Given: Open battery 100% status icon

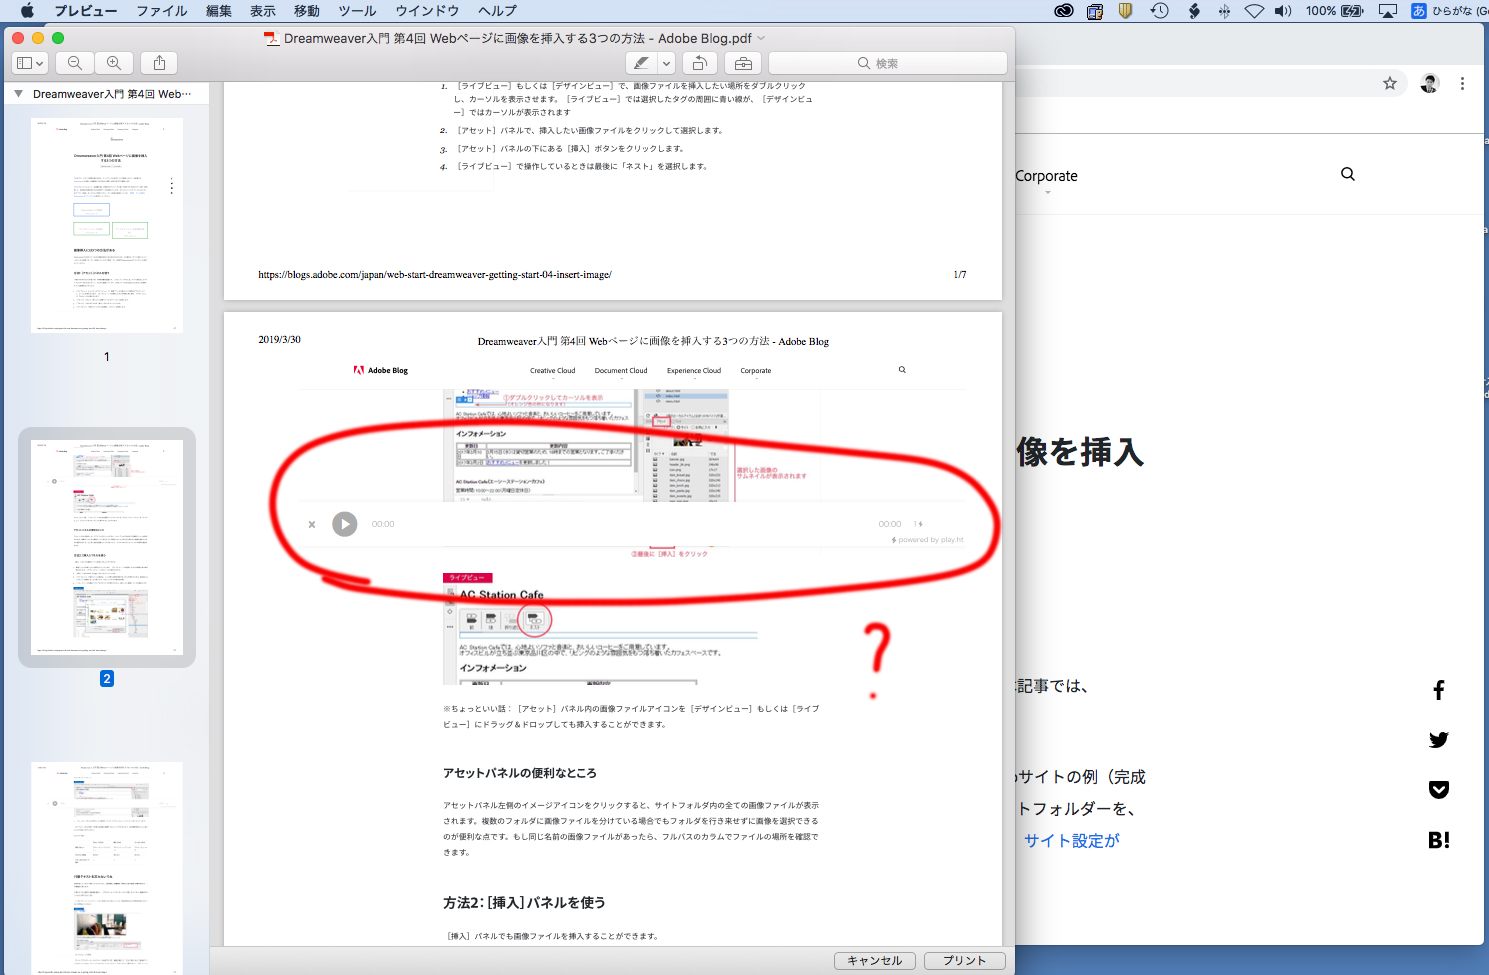Looking at the screenshot, I should 1334,11.
